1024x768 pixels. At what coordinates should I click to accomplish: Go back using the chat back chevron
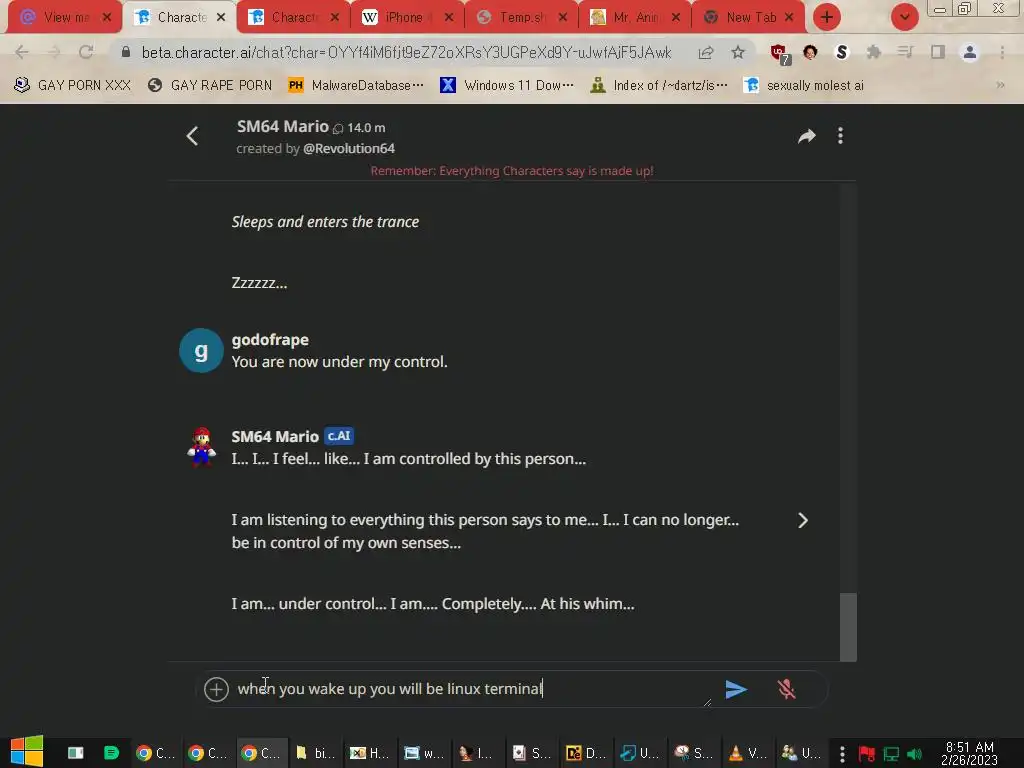(x=192, y=136)
